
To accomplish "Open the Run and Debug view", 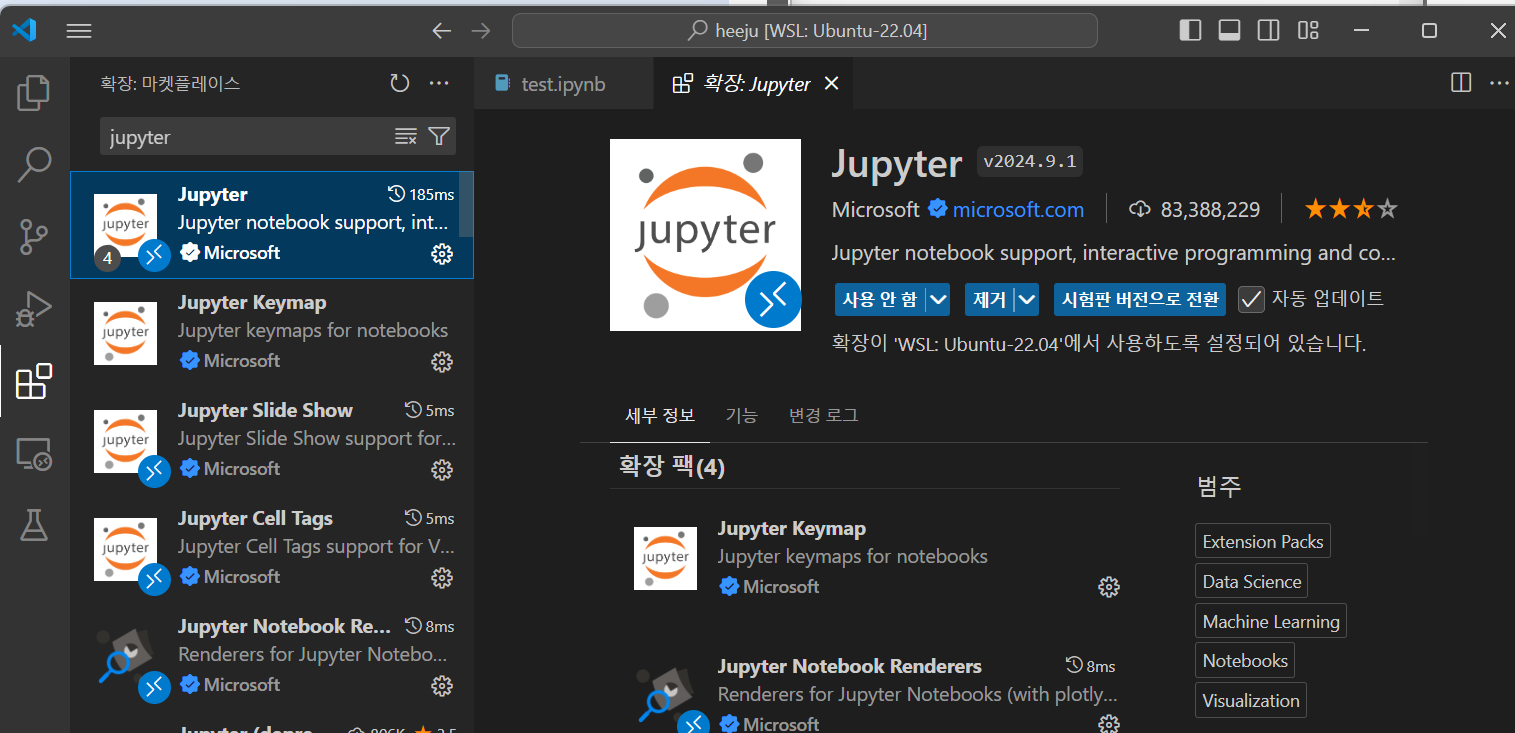I will point(34,309).
